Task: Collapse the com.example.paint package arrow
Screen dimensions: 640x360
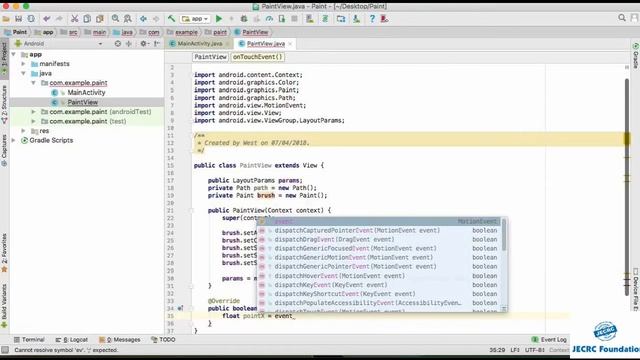Action: pos(33,83)
